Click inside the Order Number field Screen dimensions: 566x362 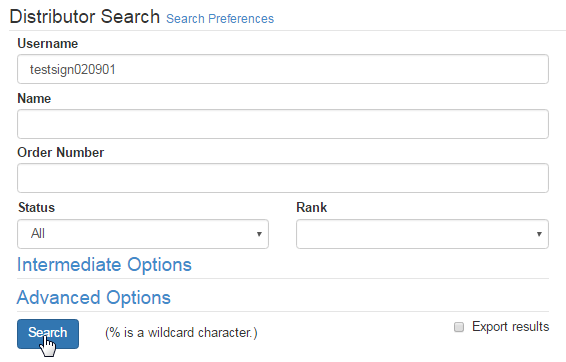tap(283, 178)
